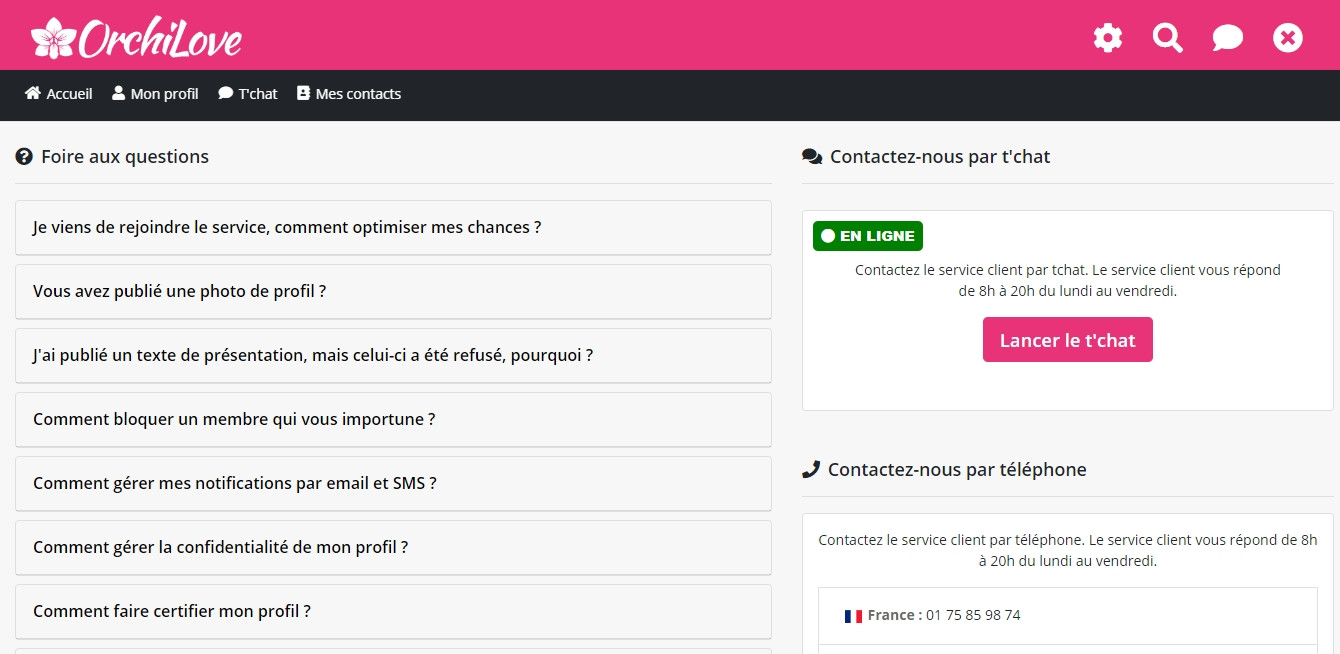Expand email and SMS notifications question
Image resolution: width=1340 pixels, height=654 pixels.
(x=235, y=483)
